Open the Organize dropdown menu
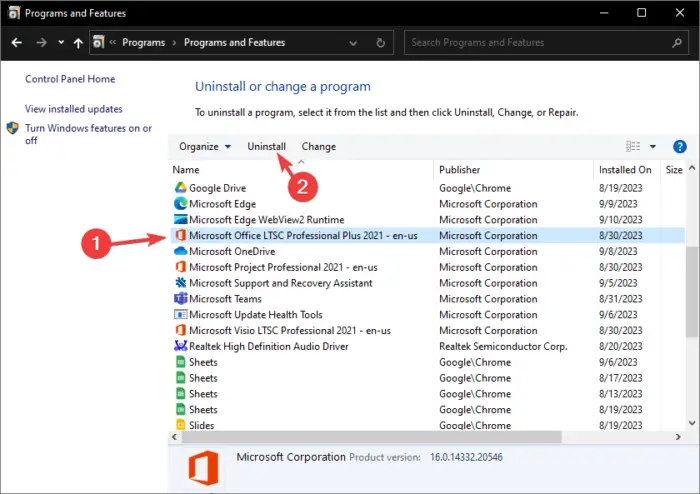Screen dimensions: 700x494 205,146
